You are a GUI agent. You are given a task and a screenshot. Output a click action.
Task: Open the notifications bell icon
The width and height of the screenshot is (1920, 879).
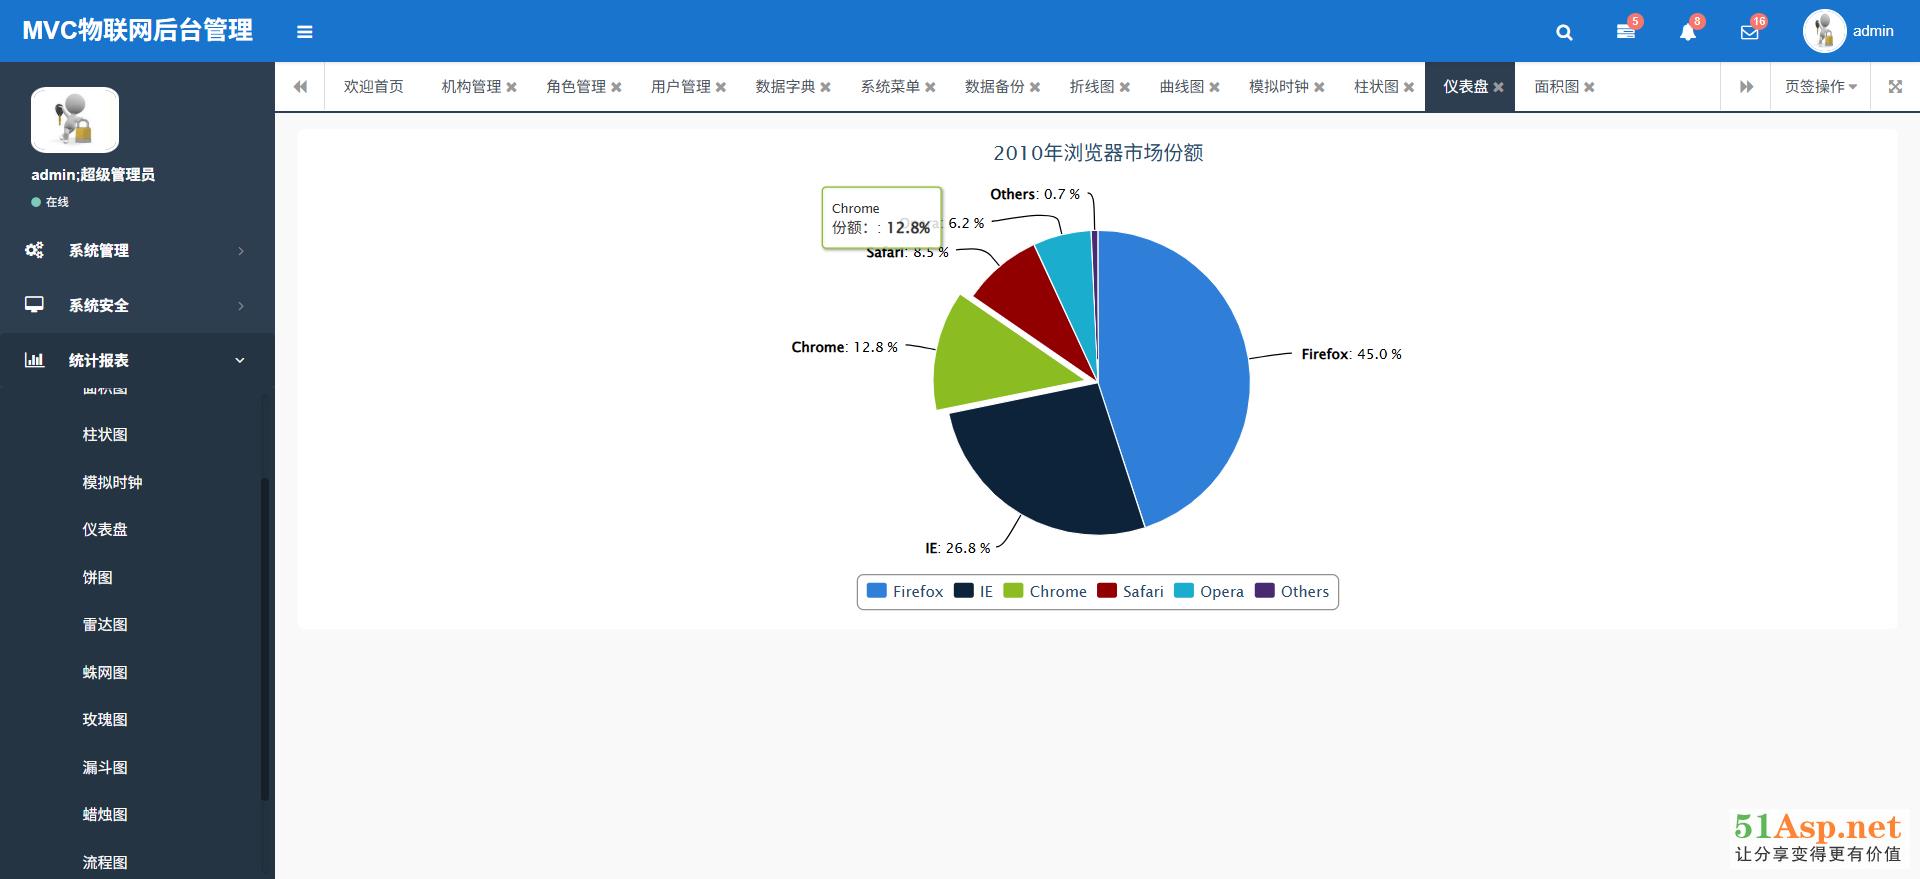tap(1688, 32)
